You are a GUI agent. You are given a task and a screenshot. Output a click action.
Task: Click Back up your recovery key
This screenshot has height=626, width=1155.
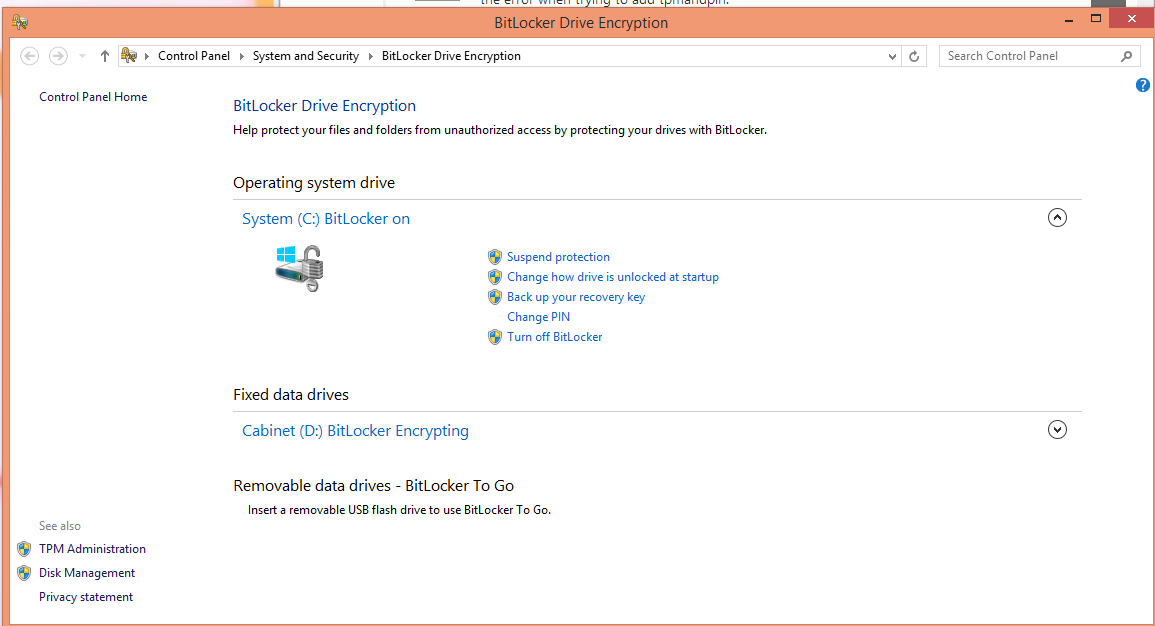click(x=575, y=297)
